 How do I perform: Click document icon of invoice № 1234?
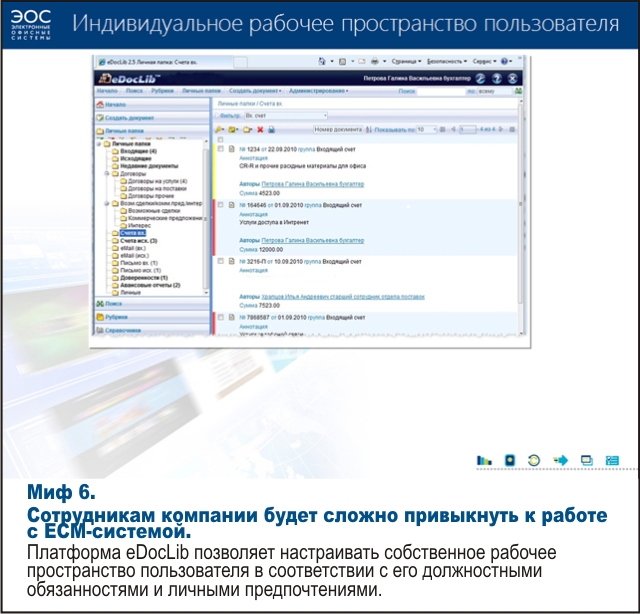pyautogui.click(x=231, y=149)
